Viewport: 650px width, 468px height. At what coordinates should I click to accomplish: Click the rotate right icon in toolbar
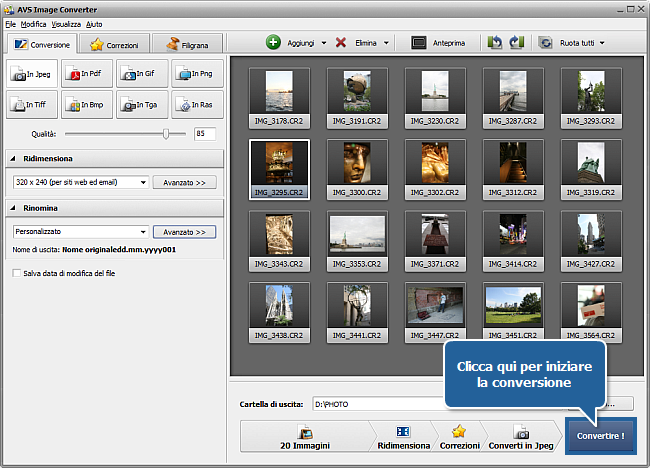pos(516,43)
